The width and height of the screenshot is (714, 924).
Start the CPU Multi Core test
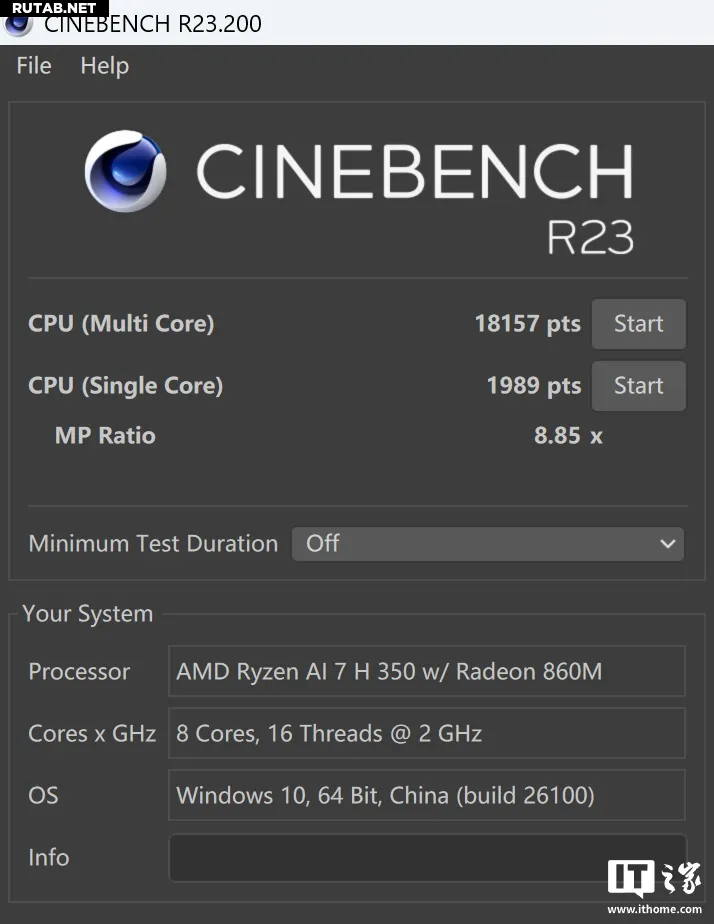[639, 324]
